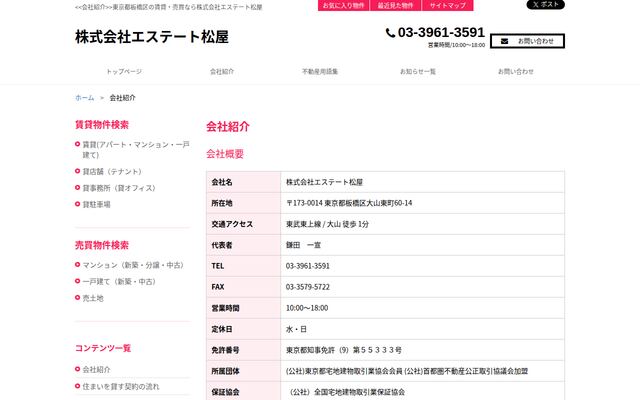This screenshot has width=640, height=400.
Task: Open 最近見た物件 recently viewed tab
Action: (x=396, y=5)
